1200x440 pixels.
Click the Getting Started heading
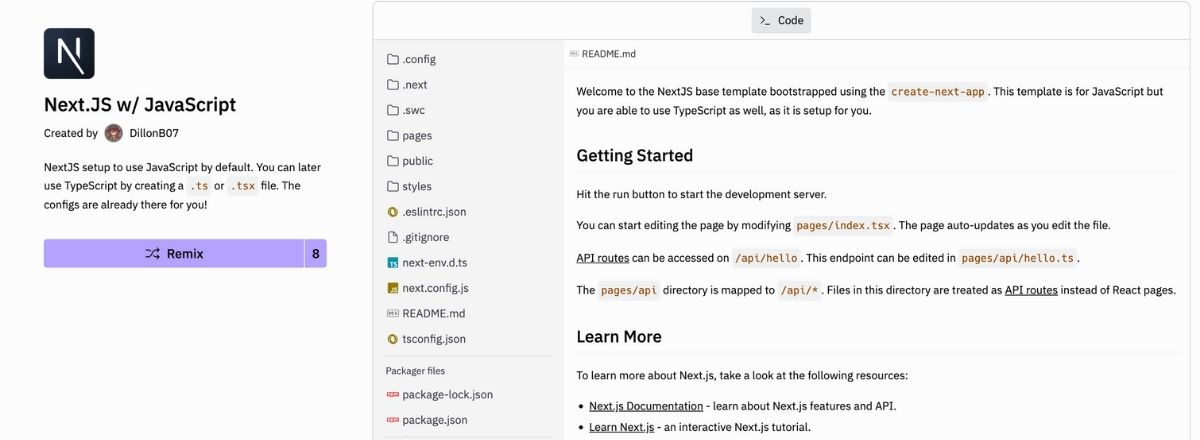point(635,156)
